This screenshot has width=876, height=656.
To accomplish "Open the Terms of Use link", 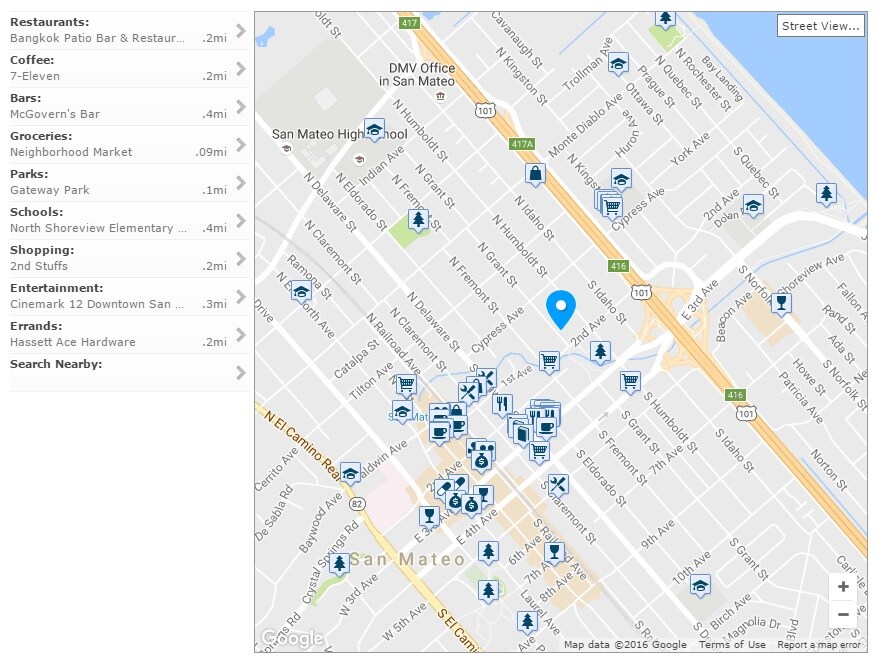I will tap(732, 645).
